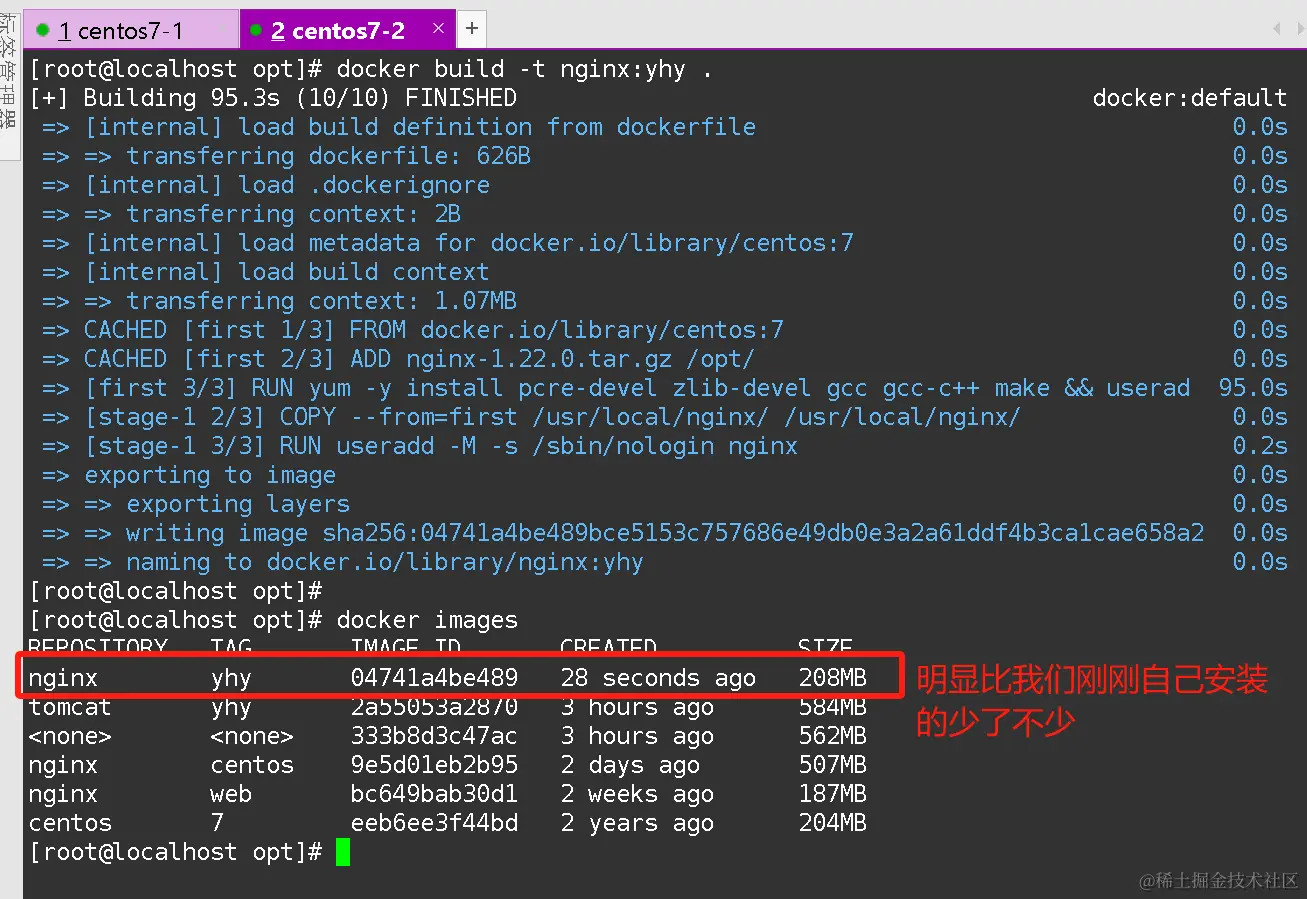The height and width of the screenshot is (899, 1307).
Task: Click the 'exporting layers' line
Action: tap(196, 504)
